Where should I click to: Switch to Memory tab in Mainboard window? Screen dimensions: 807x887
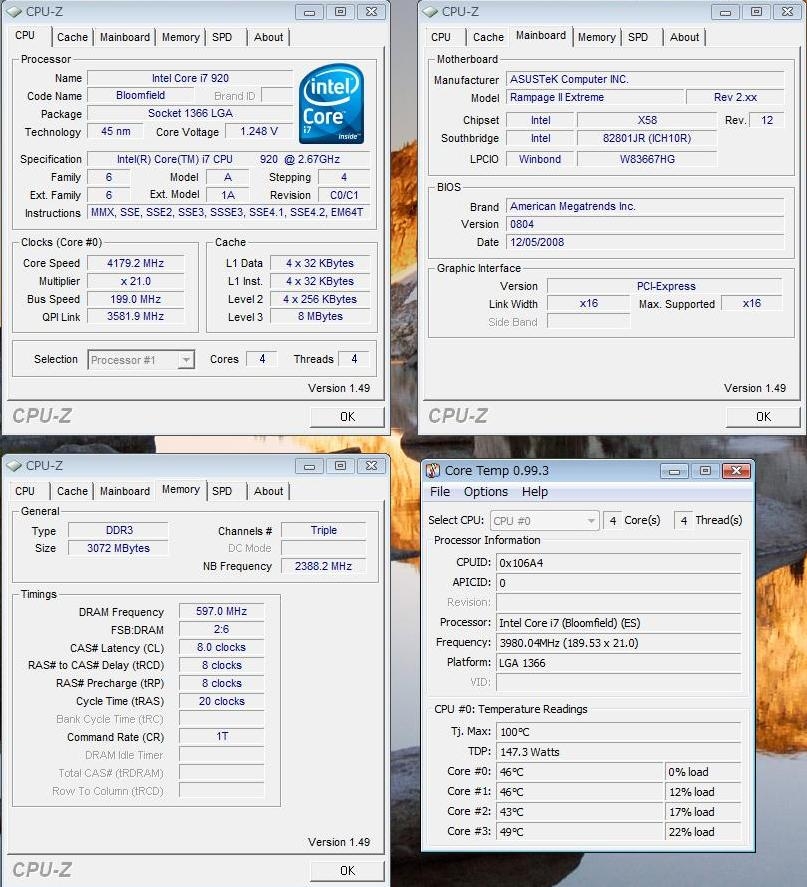click(597, 37)
